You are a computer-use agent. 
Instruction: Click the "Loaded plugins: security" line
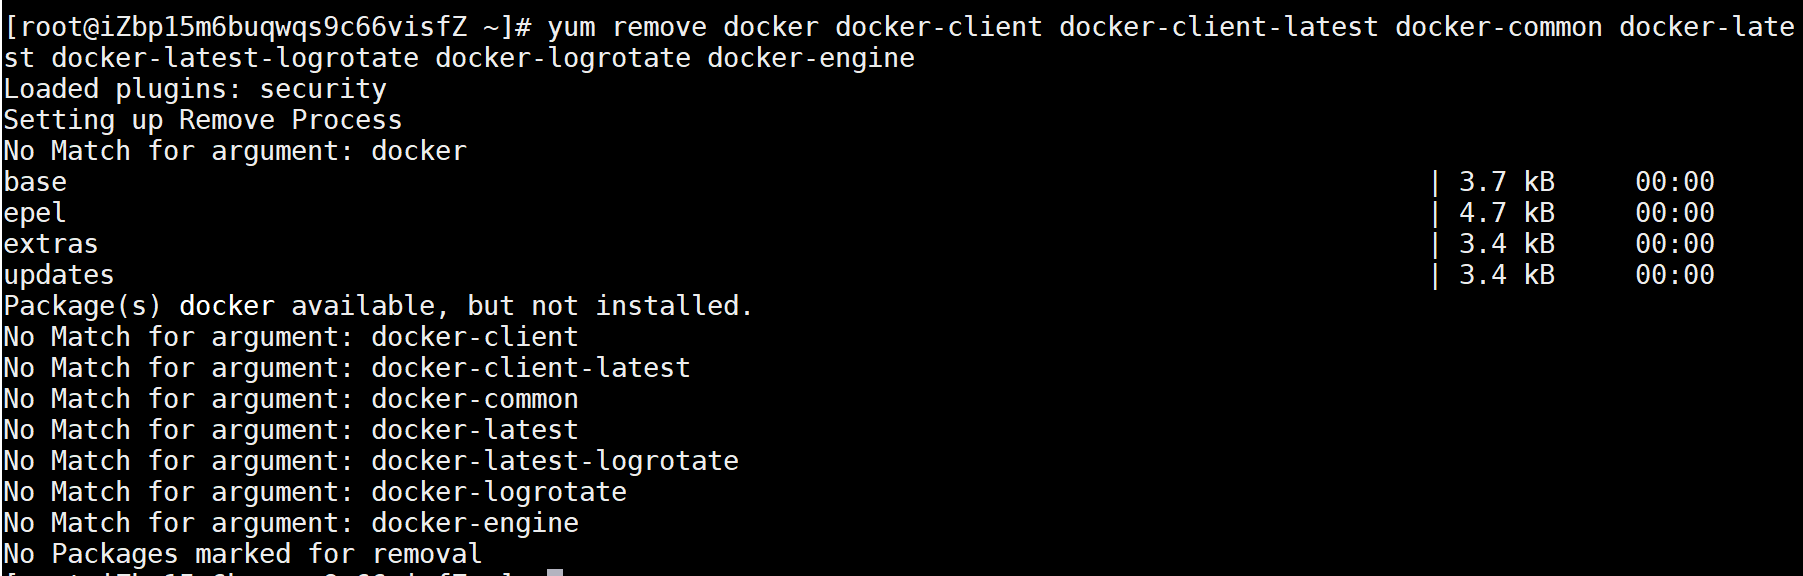click(195, 89)
